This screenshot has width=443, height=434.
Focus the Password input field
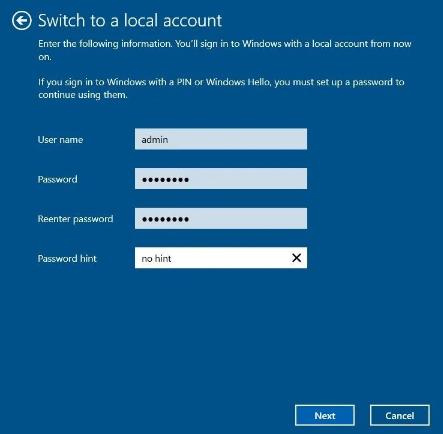click(221, 179)
